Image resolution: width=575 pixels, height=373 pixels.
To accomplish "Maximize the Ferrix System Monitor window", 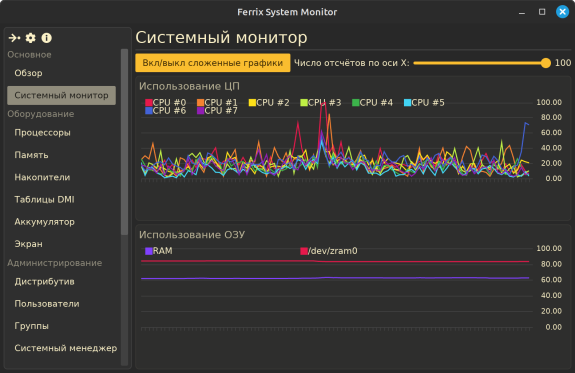I will [542, 12].
